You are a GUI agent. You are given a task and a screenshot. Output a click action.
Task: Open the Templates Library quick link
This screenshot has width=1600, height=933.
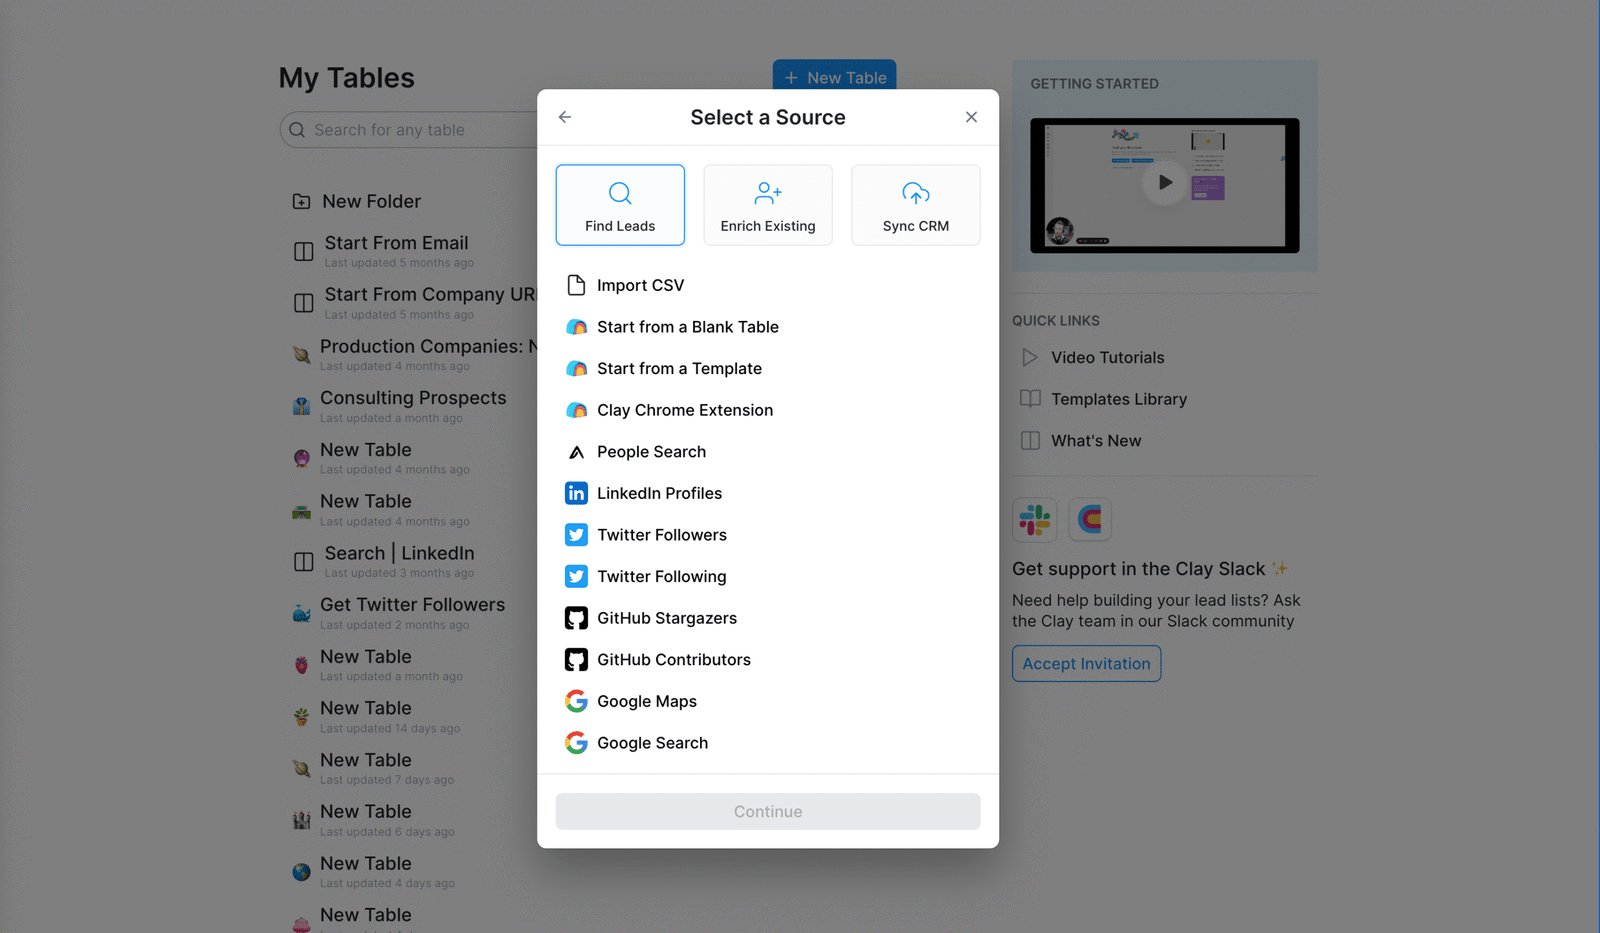click(x=1118, y=399)
